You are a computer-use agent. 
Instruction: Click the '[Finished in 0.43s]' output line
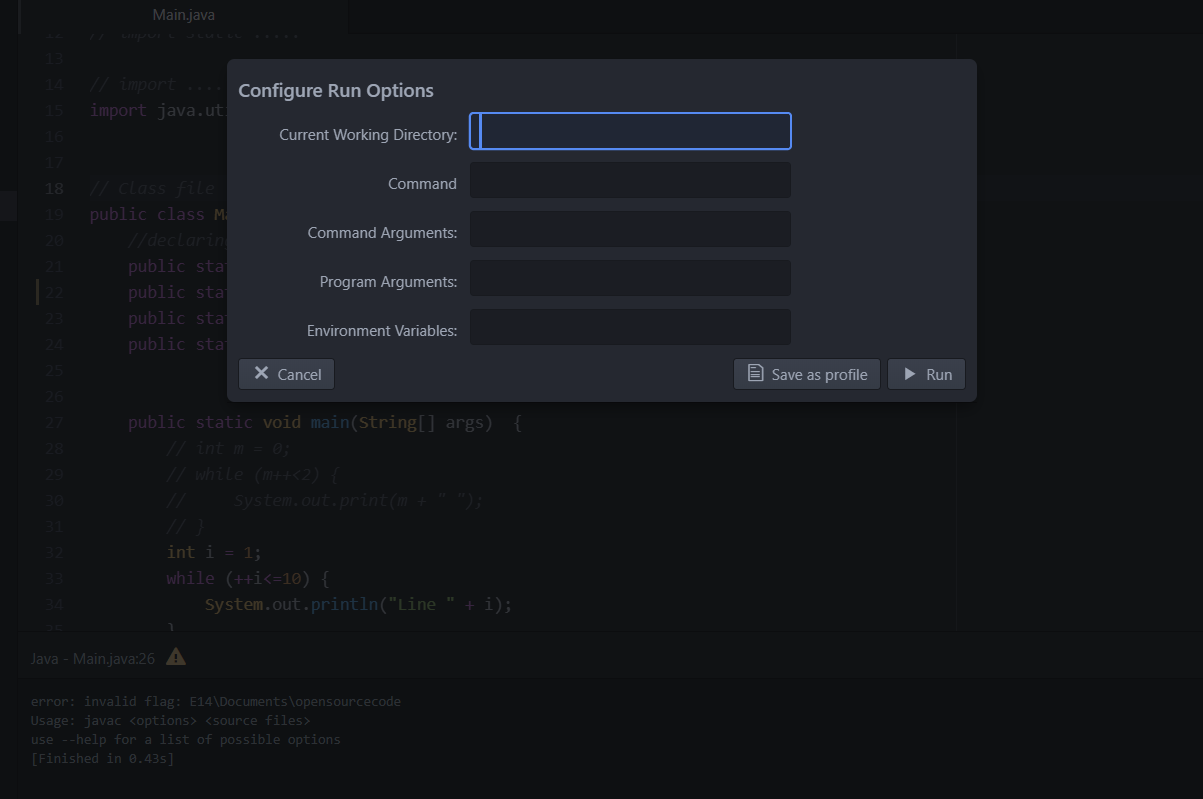(103, 758)
